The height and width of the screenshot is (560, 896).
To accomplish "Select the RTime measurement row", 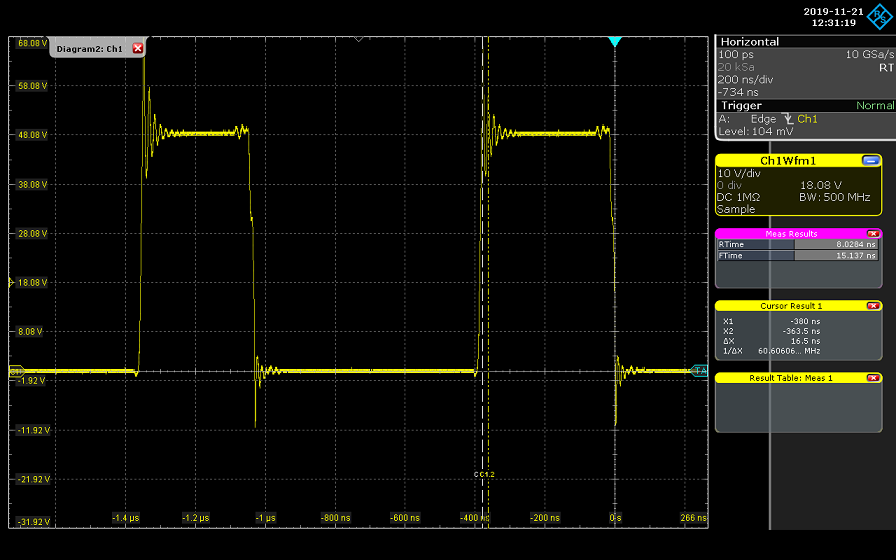I will [798, 244].
